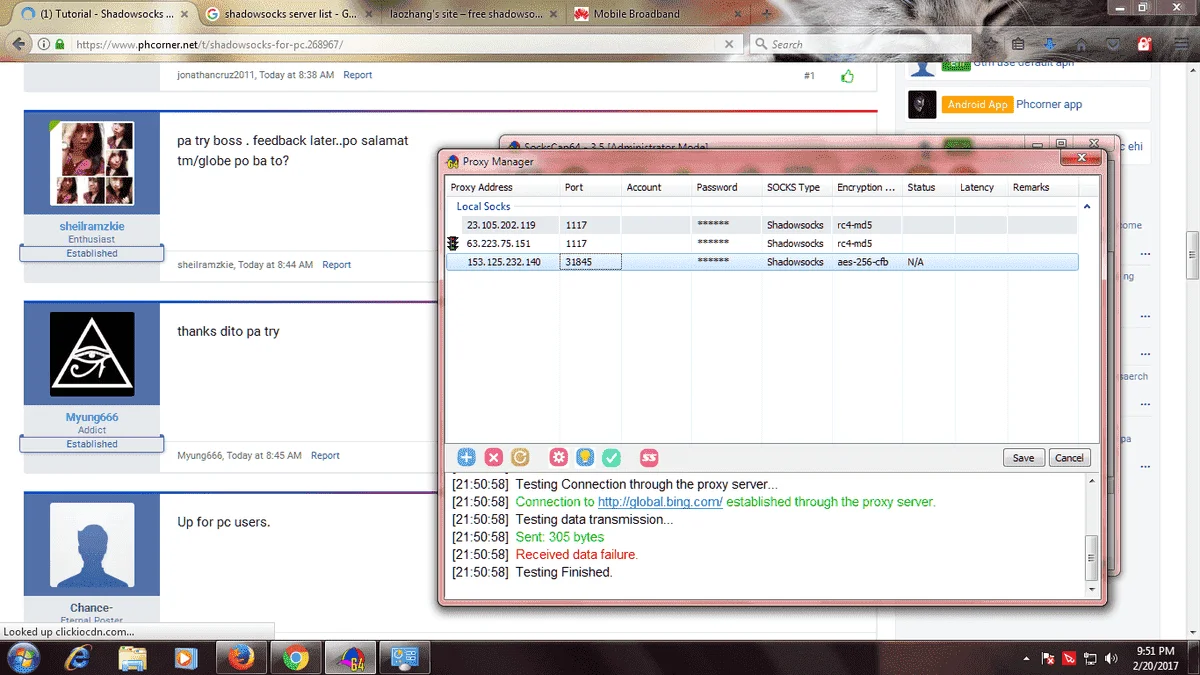This screenshot has height=675, width=1200.
Task: Click the volume speaker tray icon
Action: pyautogui.click(x=1111, y=659)
